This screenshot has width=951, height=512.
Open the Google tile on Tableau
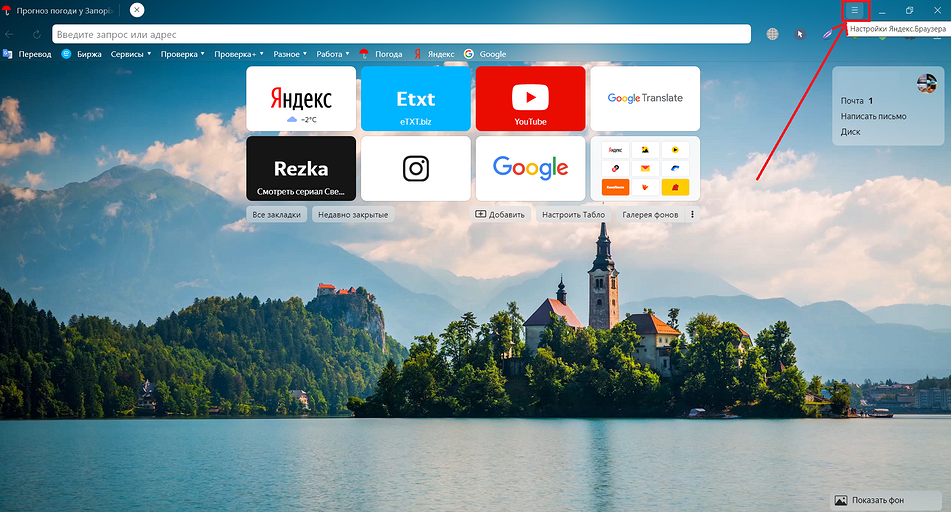[x=530, y=168]
